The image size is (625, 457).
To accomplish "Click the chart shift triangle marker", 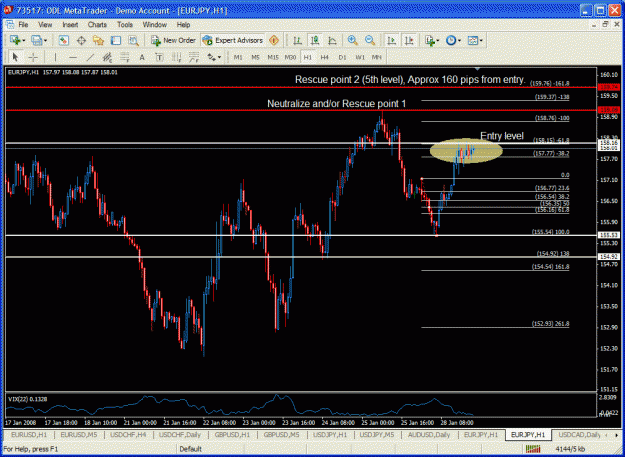I will 478,69.
